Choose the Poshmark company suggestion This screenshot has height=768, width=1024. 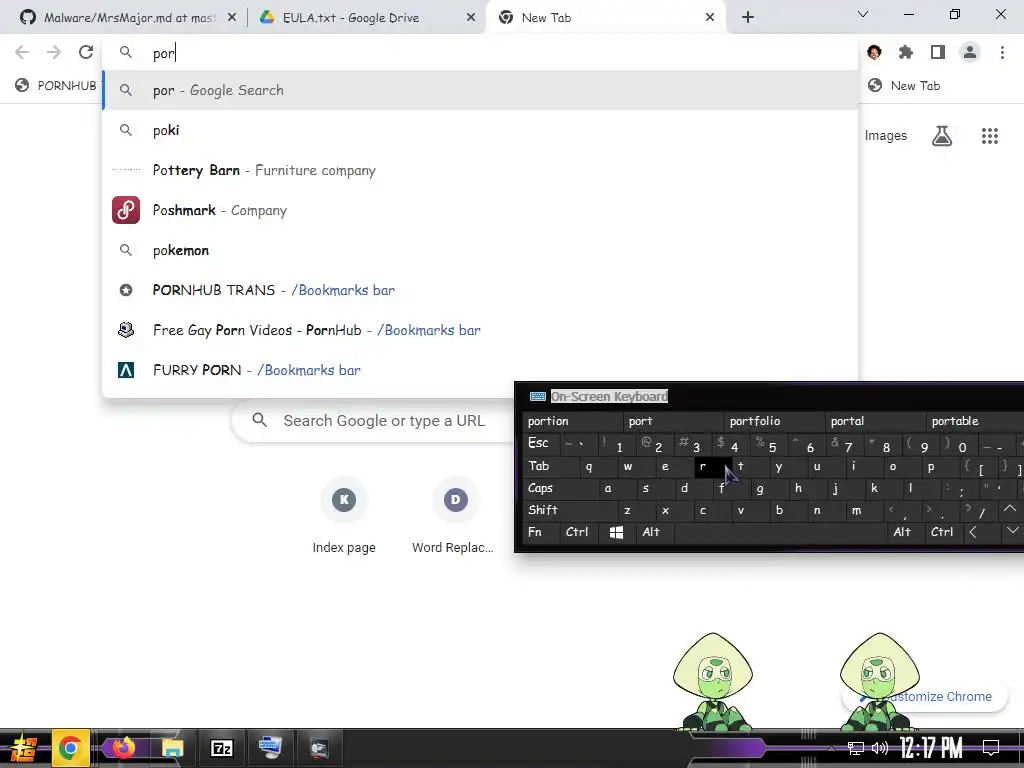[x=480, y=210]
